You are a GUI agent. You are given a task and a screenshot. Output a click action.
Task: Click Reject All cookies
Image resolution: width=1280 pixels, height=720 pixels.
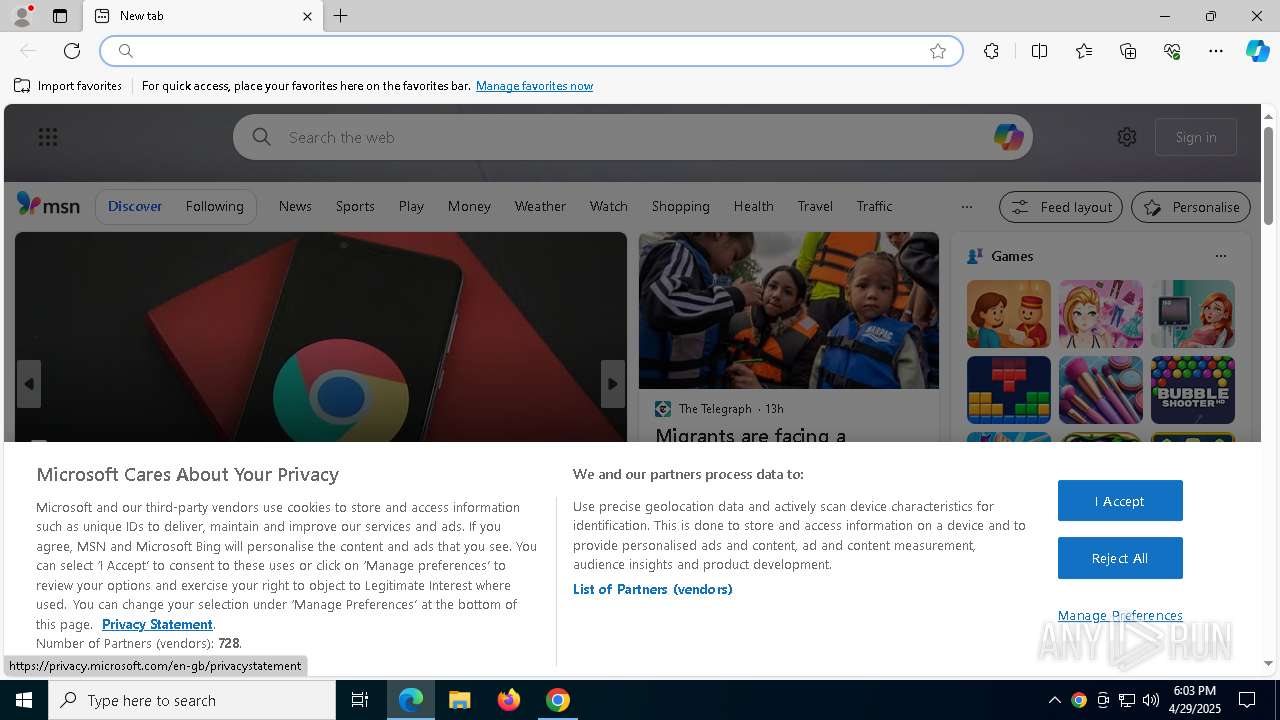1120,558
